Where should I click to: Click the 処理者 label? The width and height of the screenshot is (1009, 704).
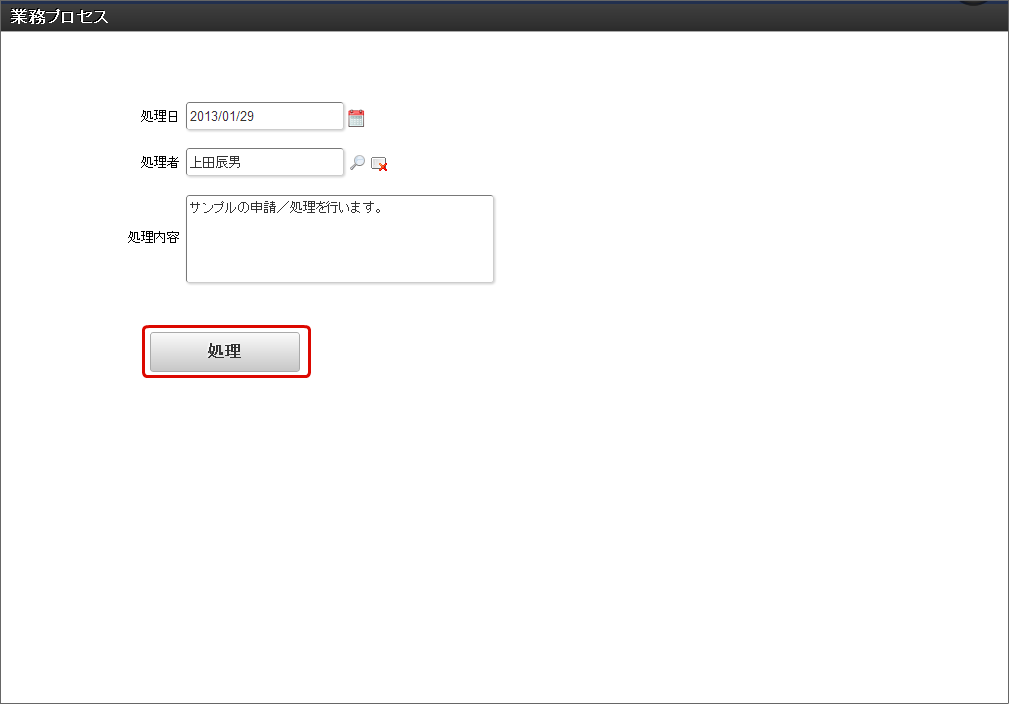coord(159,162)
